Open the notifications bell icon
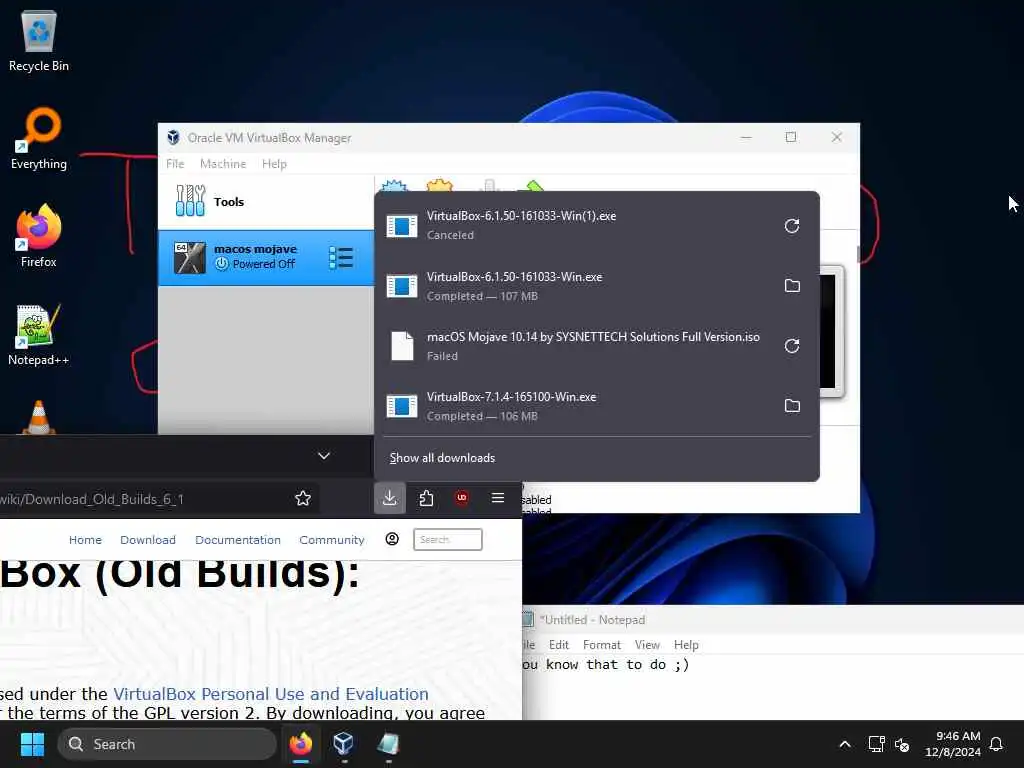 tap(996, 744)
